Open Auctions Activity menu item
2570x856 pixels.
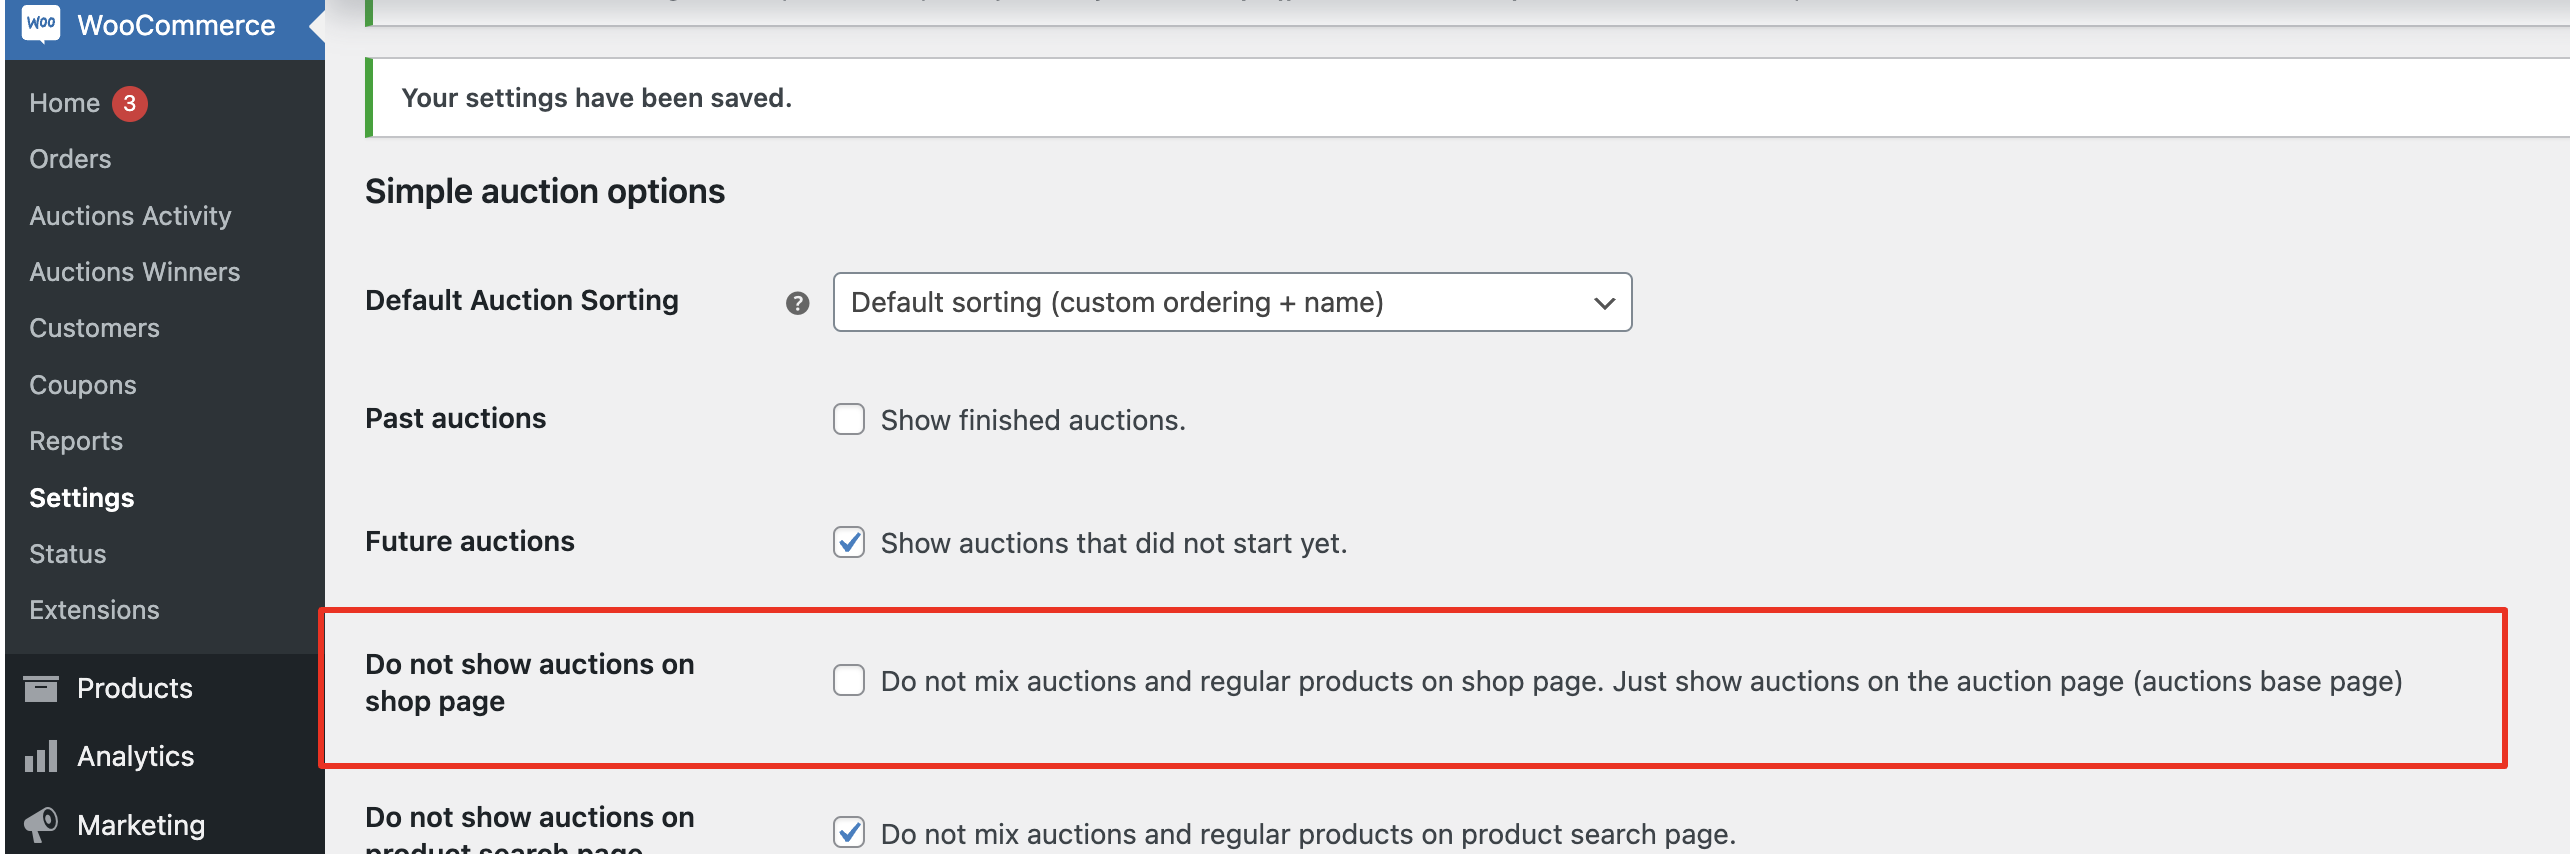coord(130,216)
